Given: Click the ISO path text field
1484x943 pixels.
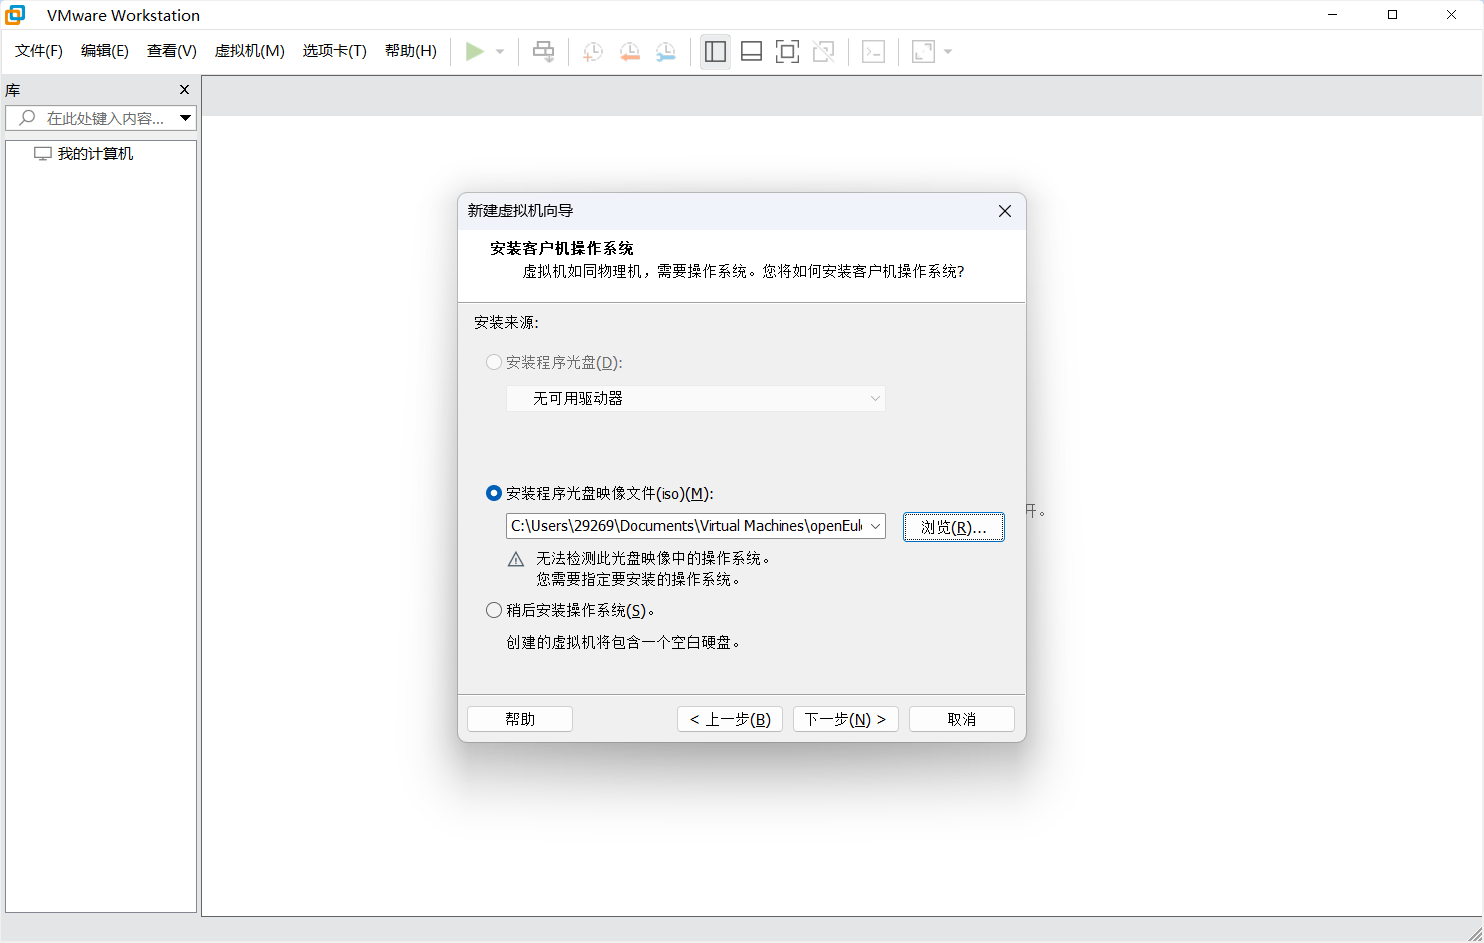Looking at the screenshot, I should 686,526.
